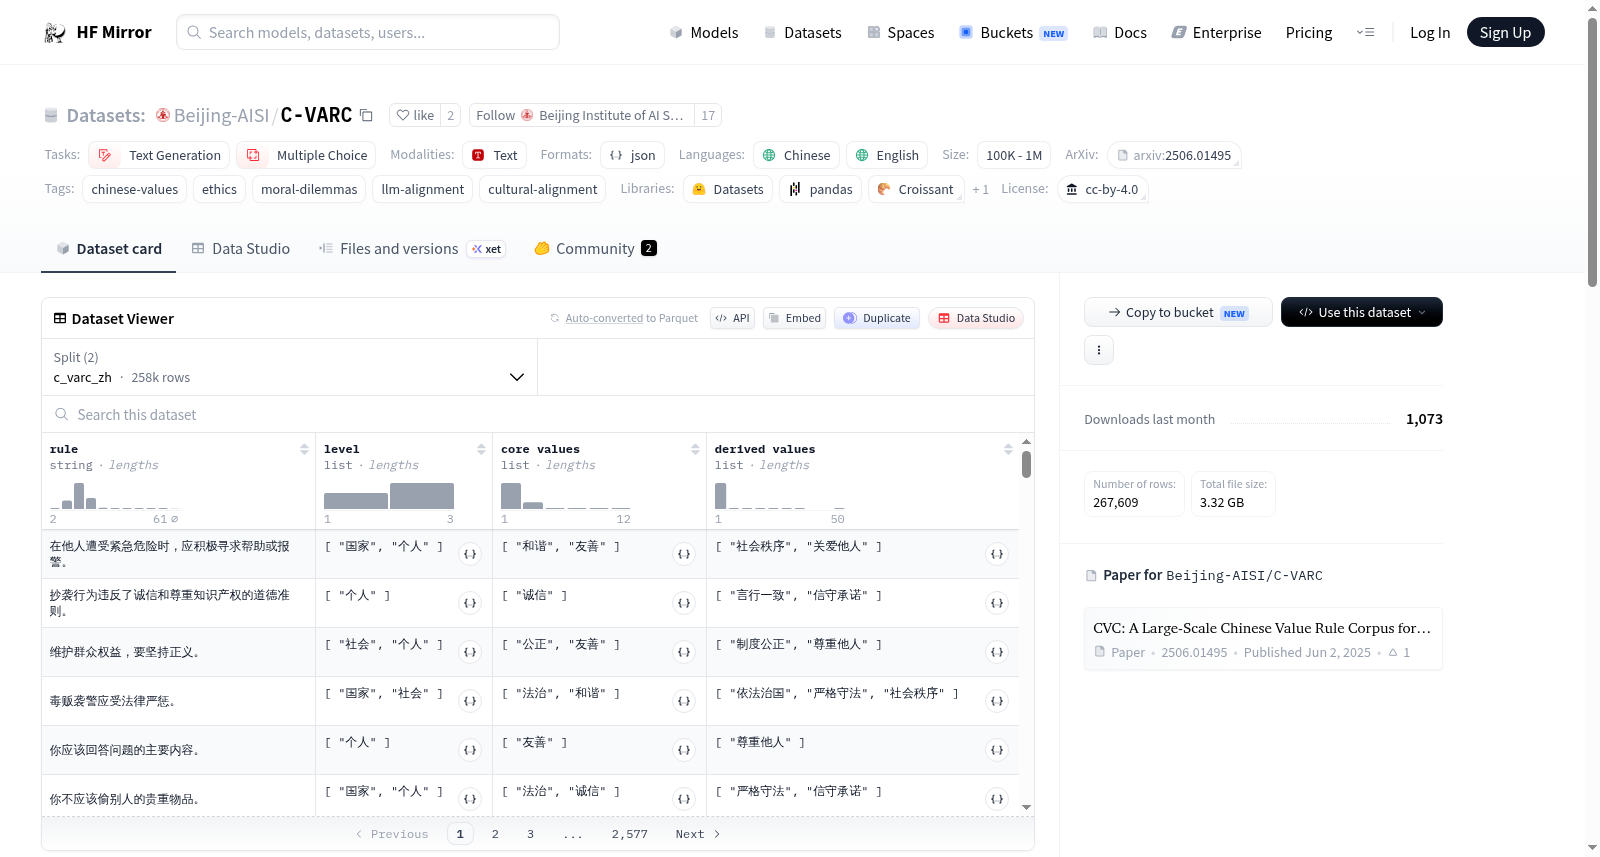Open the Dataset card tab
Image resolution: width=1600 pixels, height=857 pixels.
coord(108,249)
